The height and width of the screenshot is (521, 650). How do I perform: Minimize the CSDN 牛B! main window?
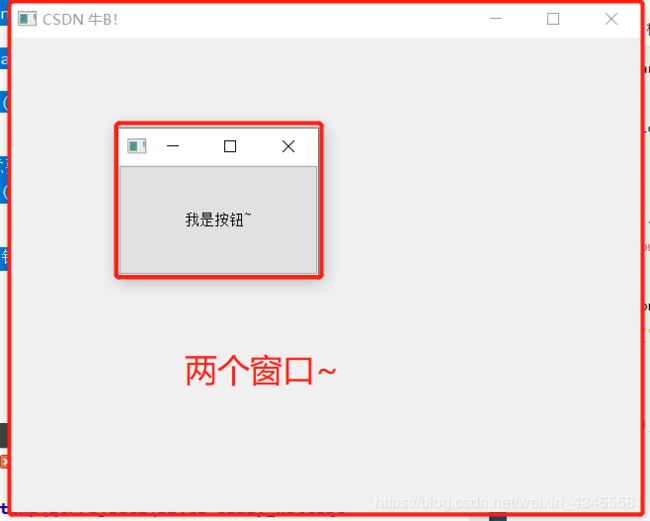pos(496,19)
